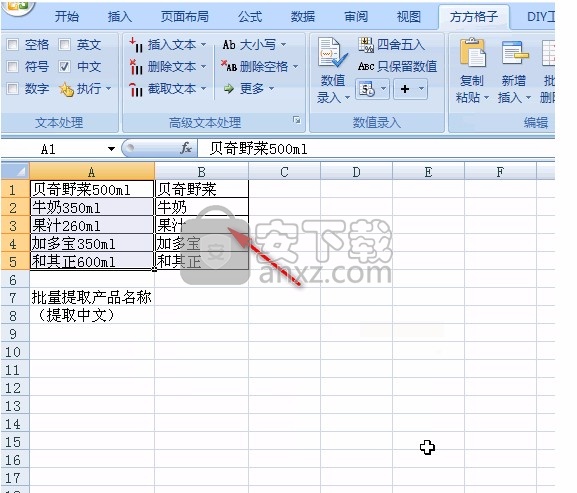The width and height of the screenshot is (577, 493).
Task: Click cell B1 containing 贝奇野菜
Action: click(202, 189)
